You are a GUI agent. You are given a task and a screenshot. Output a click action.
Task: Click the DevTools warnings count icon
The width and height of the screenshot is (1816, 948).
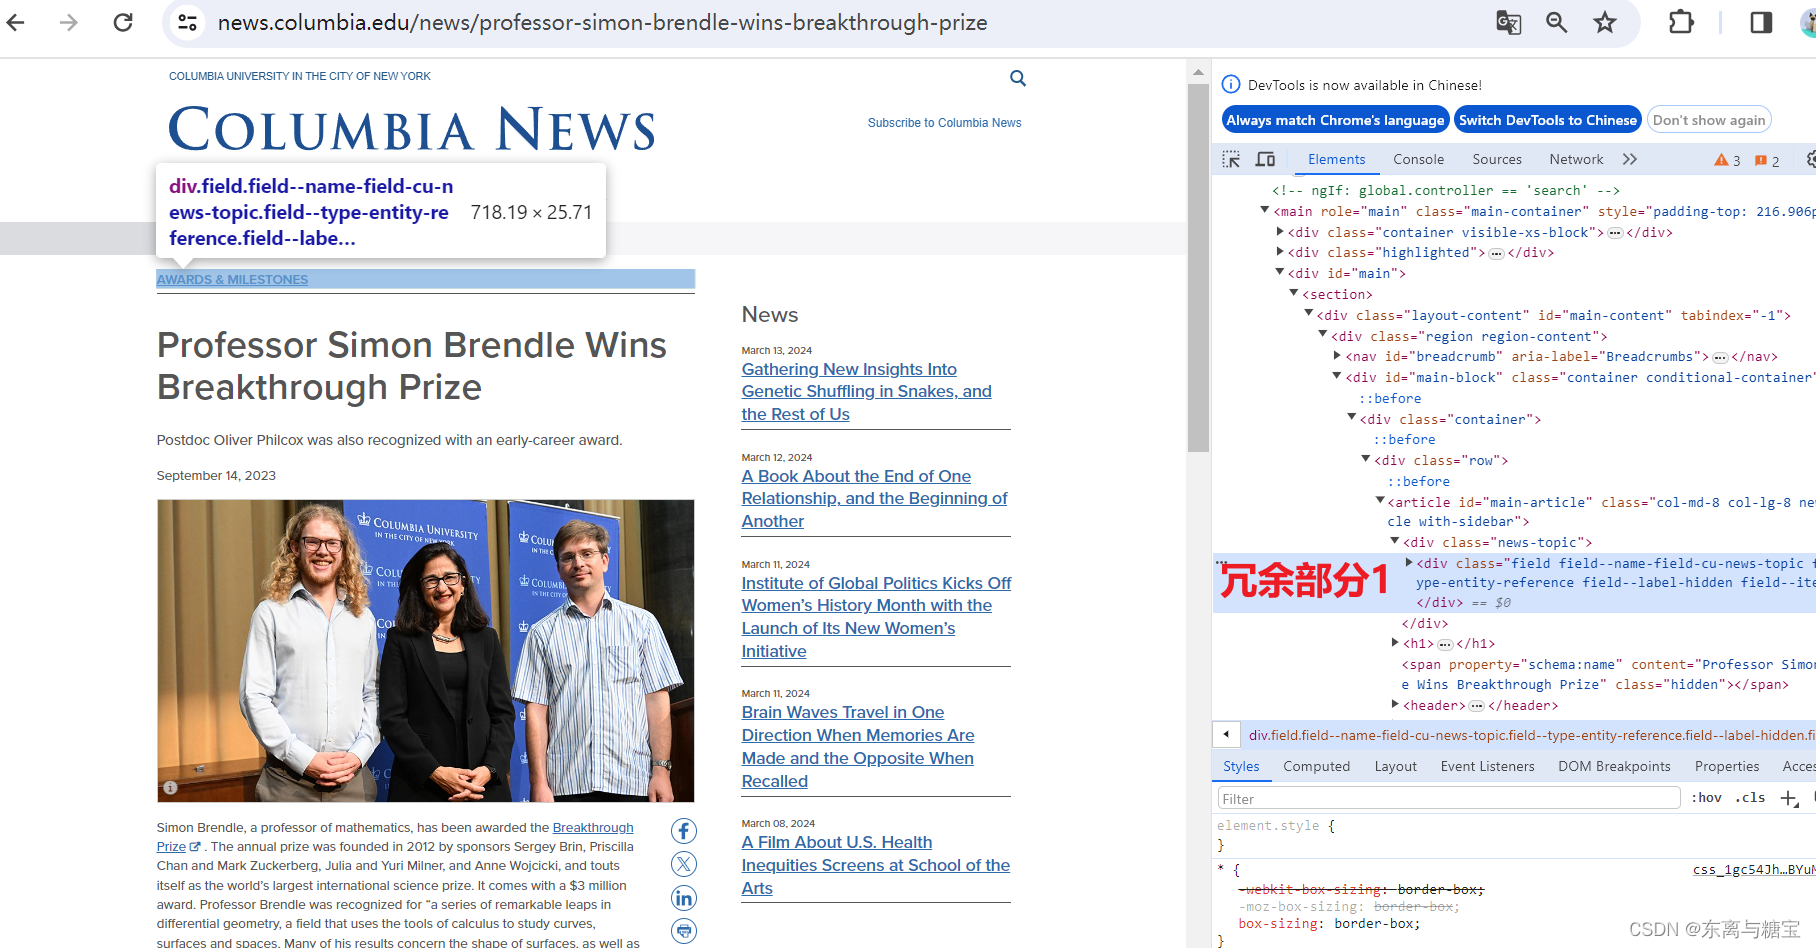(1727, 160)
